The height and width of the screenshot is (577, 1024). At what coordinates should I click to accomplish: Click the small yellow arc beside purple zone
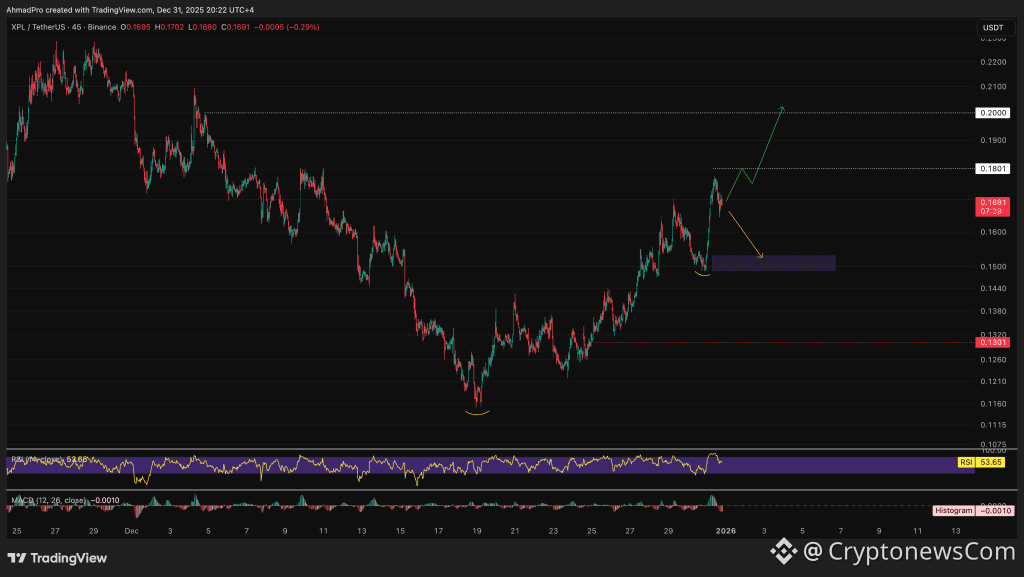coord(703,273)
